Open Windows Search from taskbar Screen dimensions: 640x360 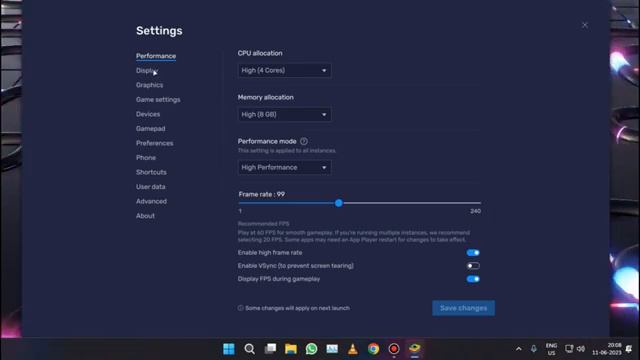(x=249, y=349)
